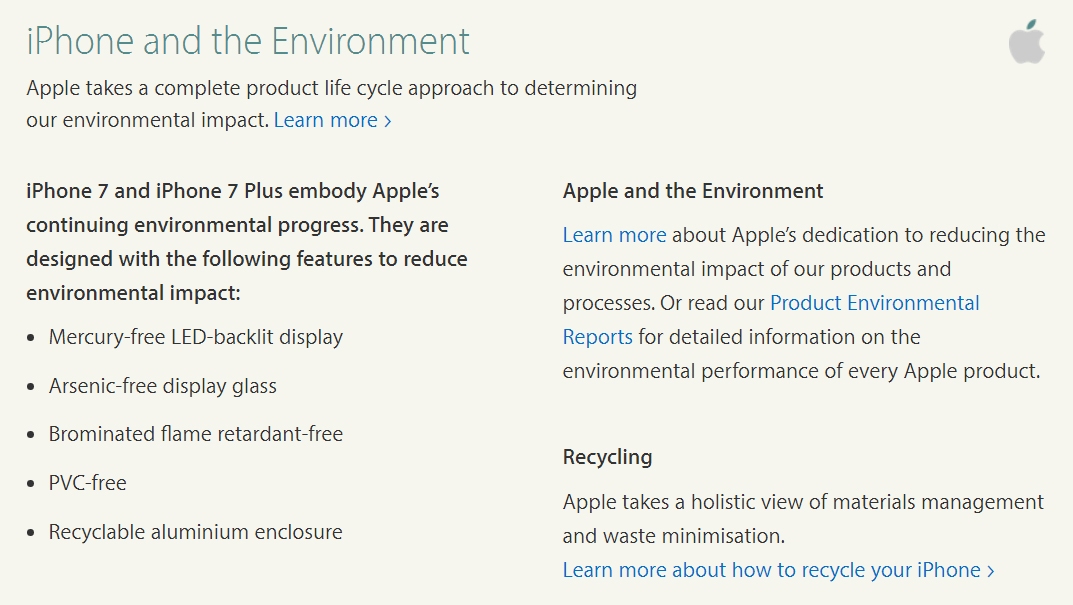Click the Reports link text
The height and width of the screenshot is (605, 1073).
click(597, 337)
